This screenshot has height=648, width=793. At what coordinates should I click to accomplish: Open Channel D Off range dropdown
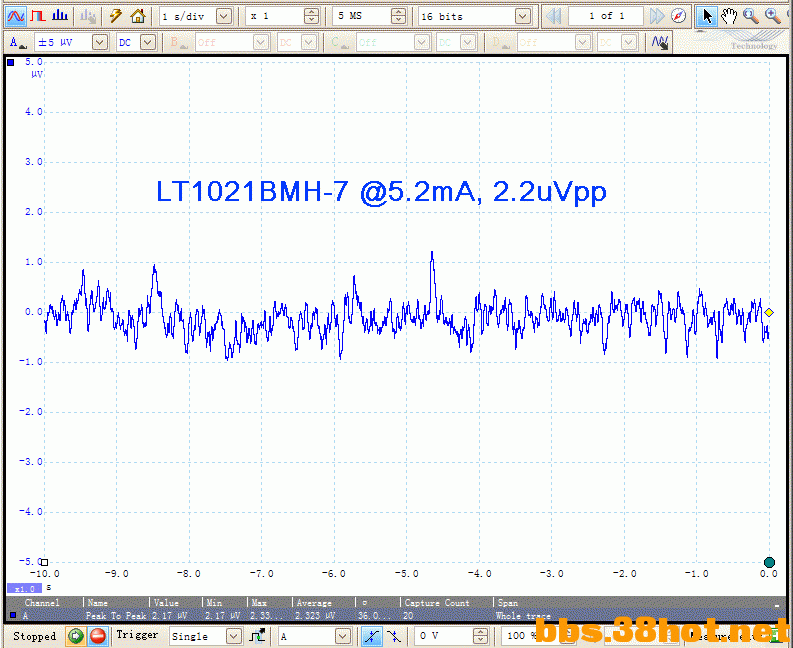tap(583, 42)
